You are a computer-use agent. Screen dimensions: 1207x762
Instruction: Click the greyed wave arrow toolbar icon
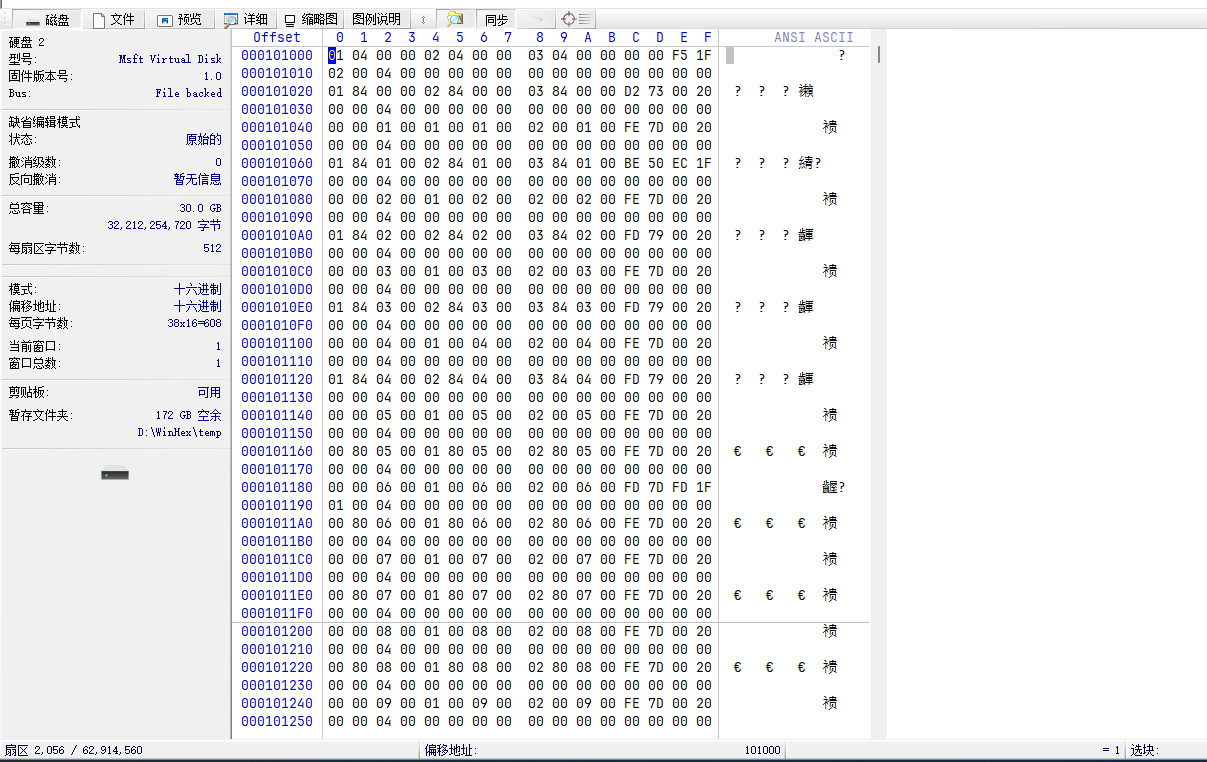(x=536, y=19)
